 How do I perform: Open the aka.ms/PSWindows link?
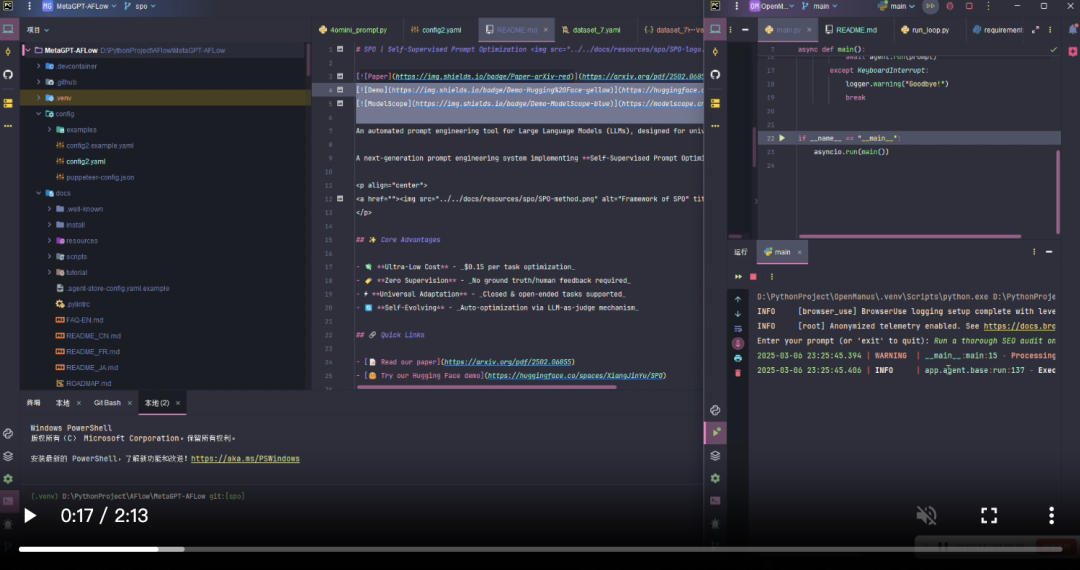[x=245, y=458]
